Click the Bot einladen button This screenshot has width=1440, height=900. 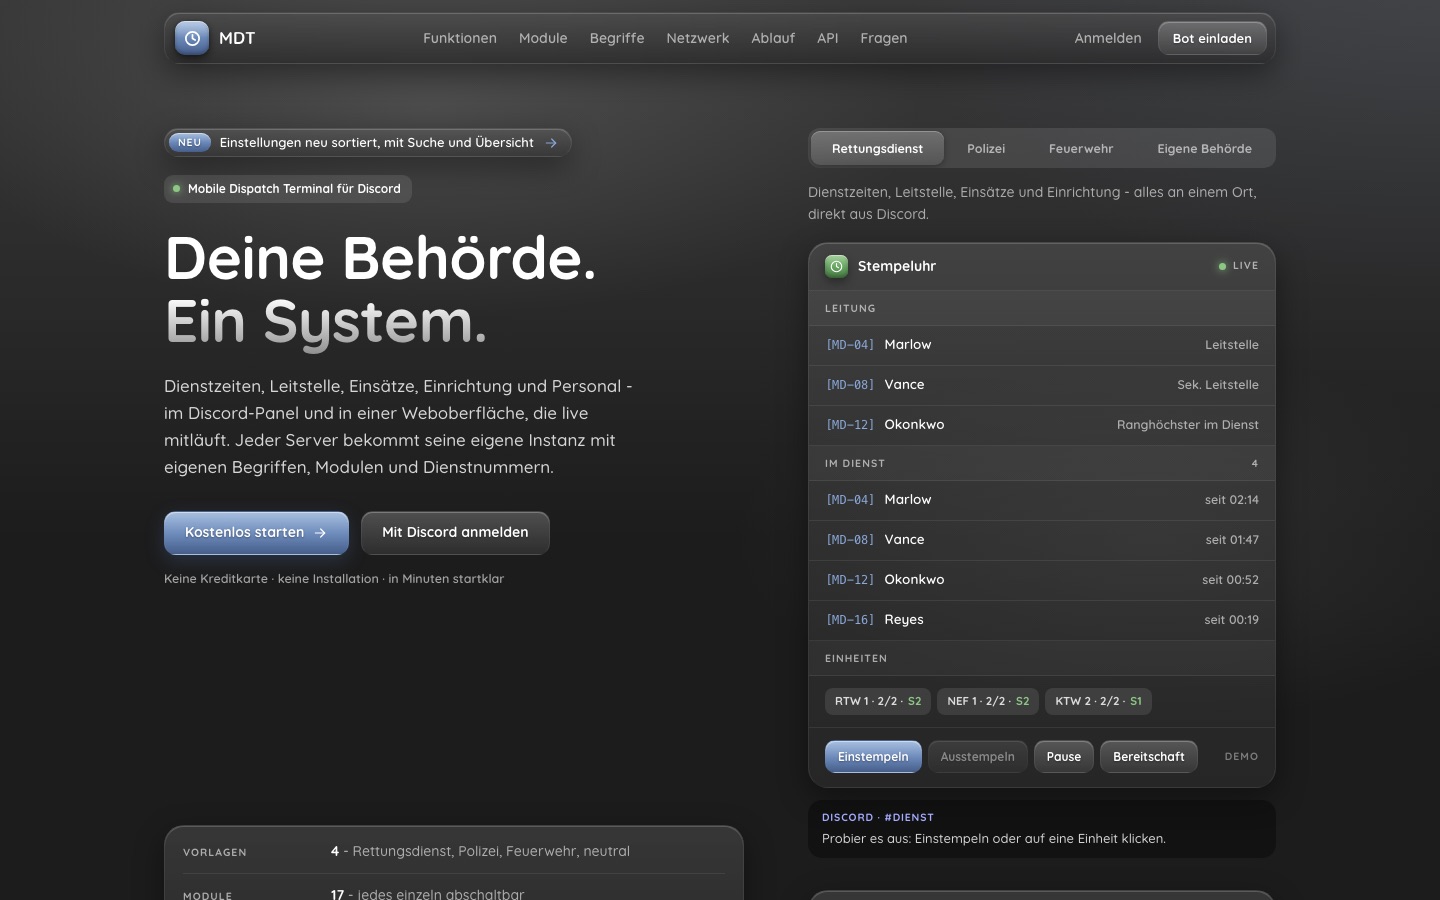coord(1212,38)
